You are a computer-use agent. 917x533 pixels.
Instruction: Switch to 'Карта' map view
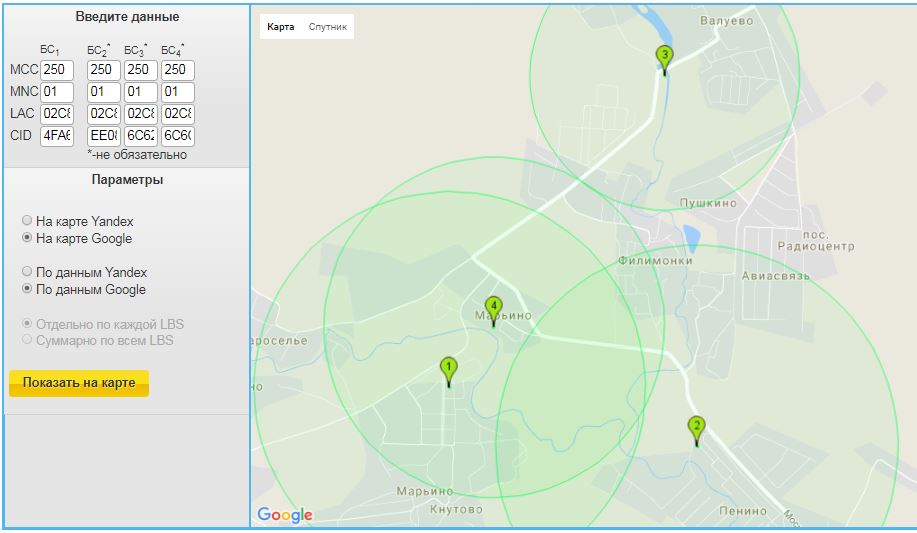click(x=281, y=27)
